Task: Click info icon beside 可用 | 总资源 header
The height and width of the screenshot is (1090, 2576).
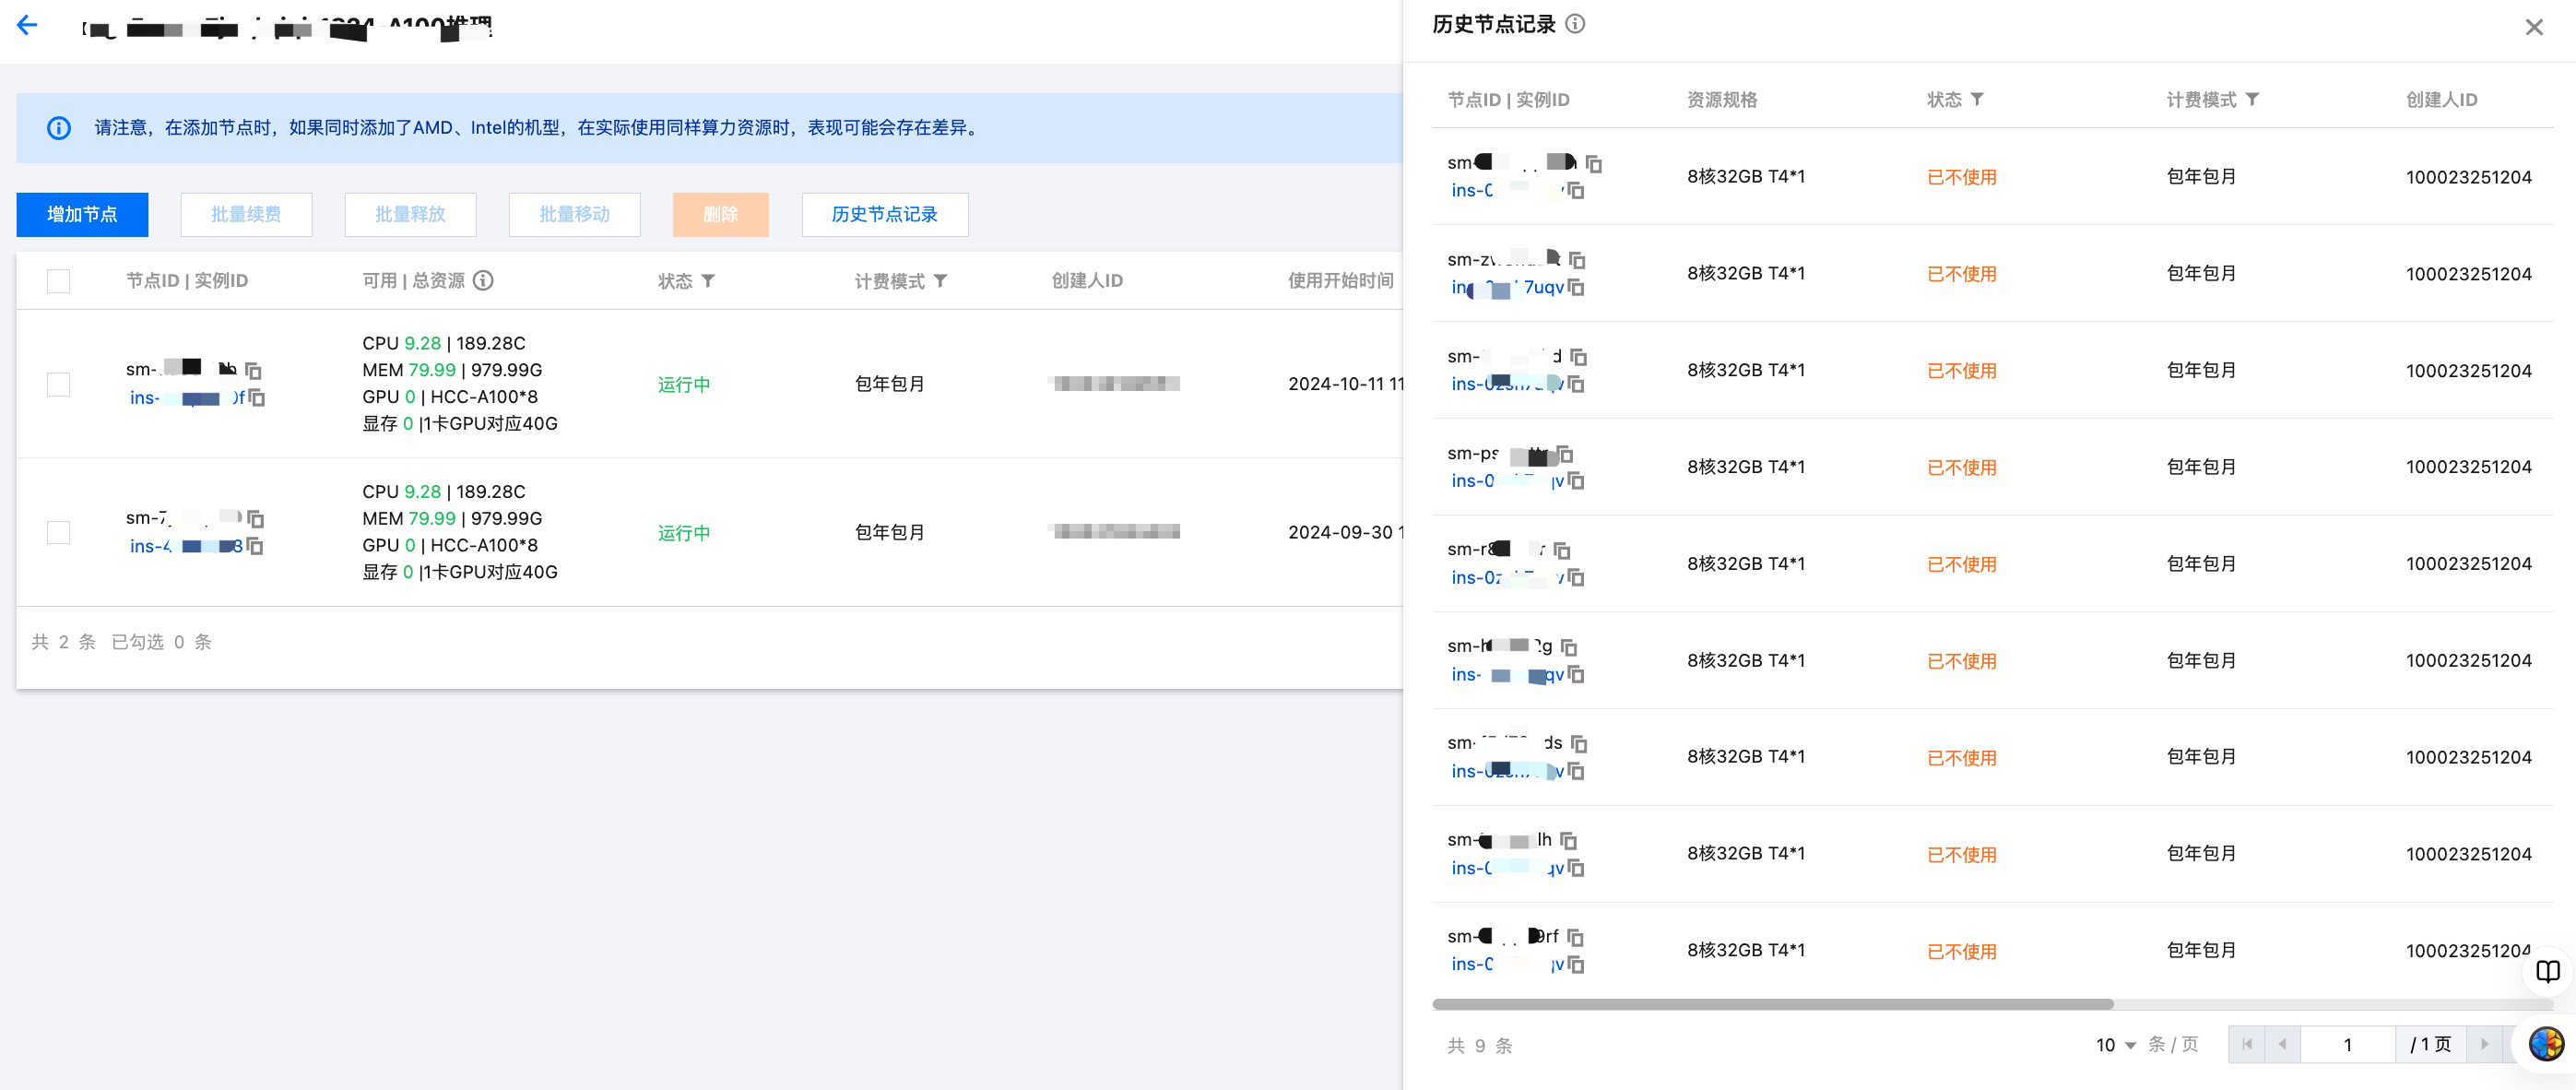Action: pos(483,280)
